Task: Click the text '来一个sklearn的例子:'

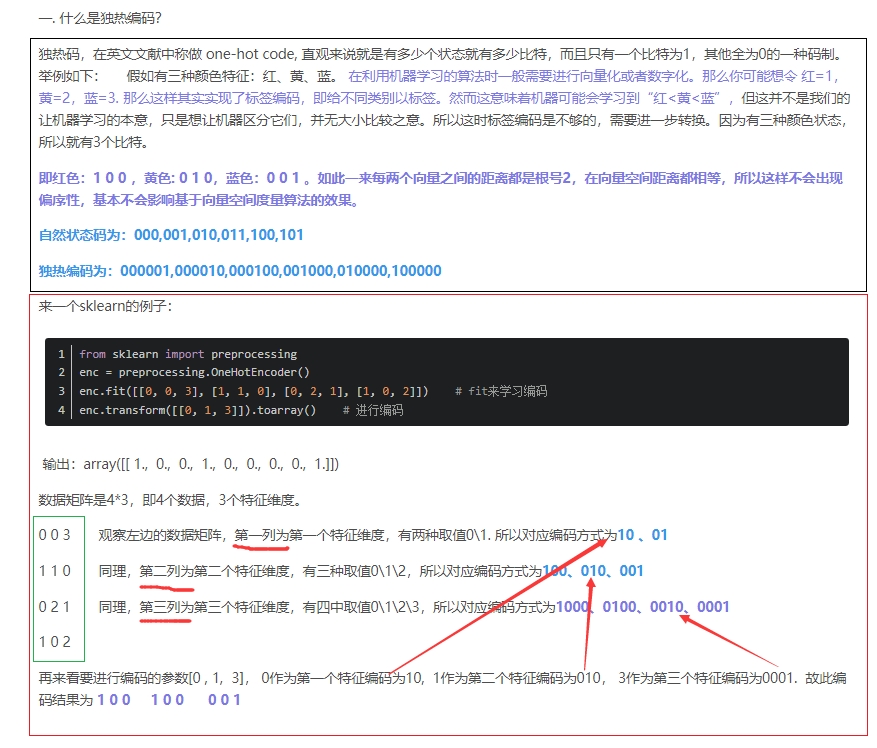Action: click(x=105, y=307)
